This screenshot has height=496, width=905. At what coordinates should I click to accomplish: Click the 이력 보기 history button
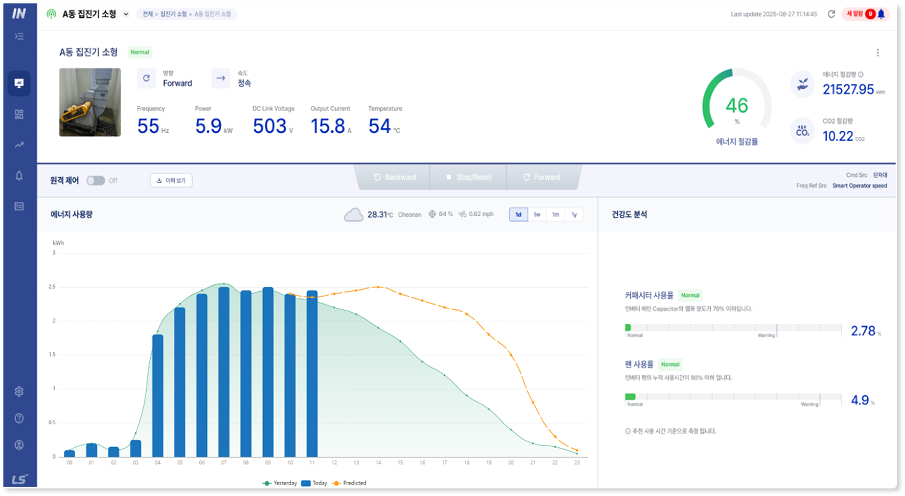[x=171, y=180]
